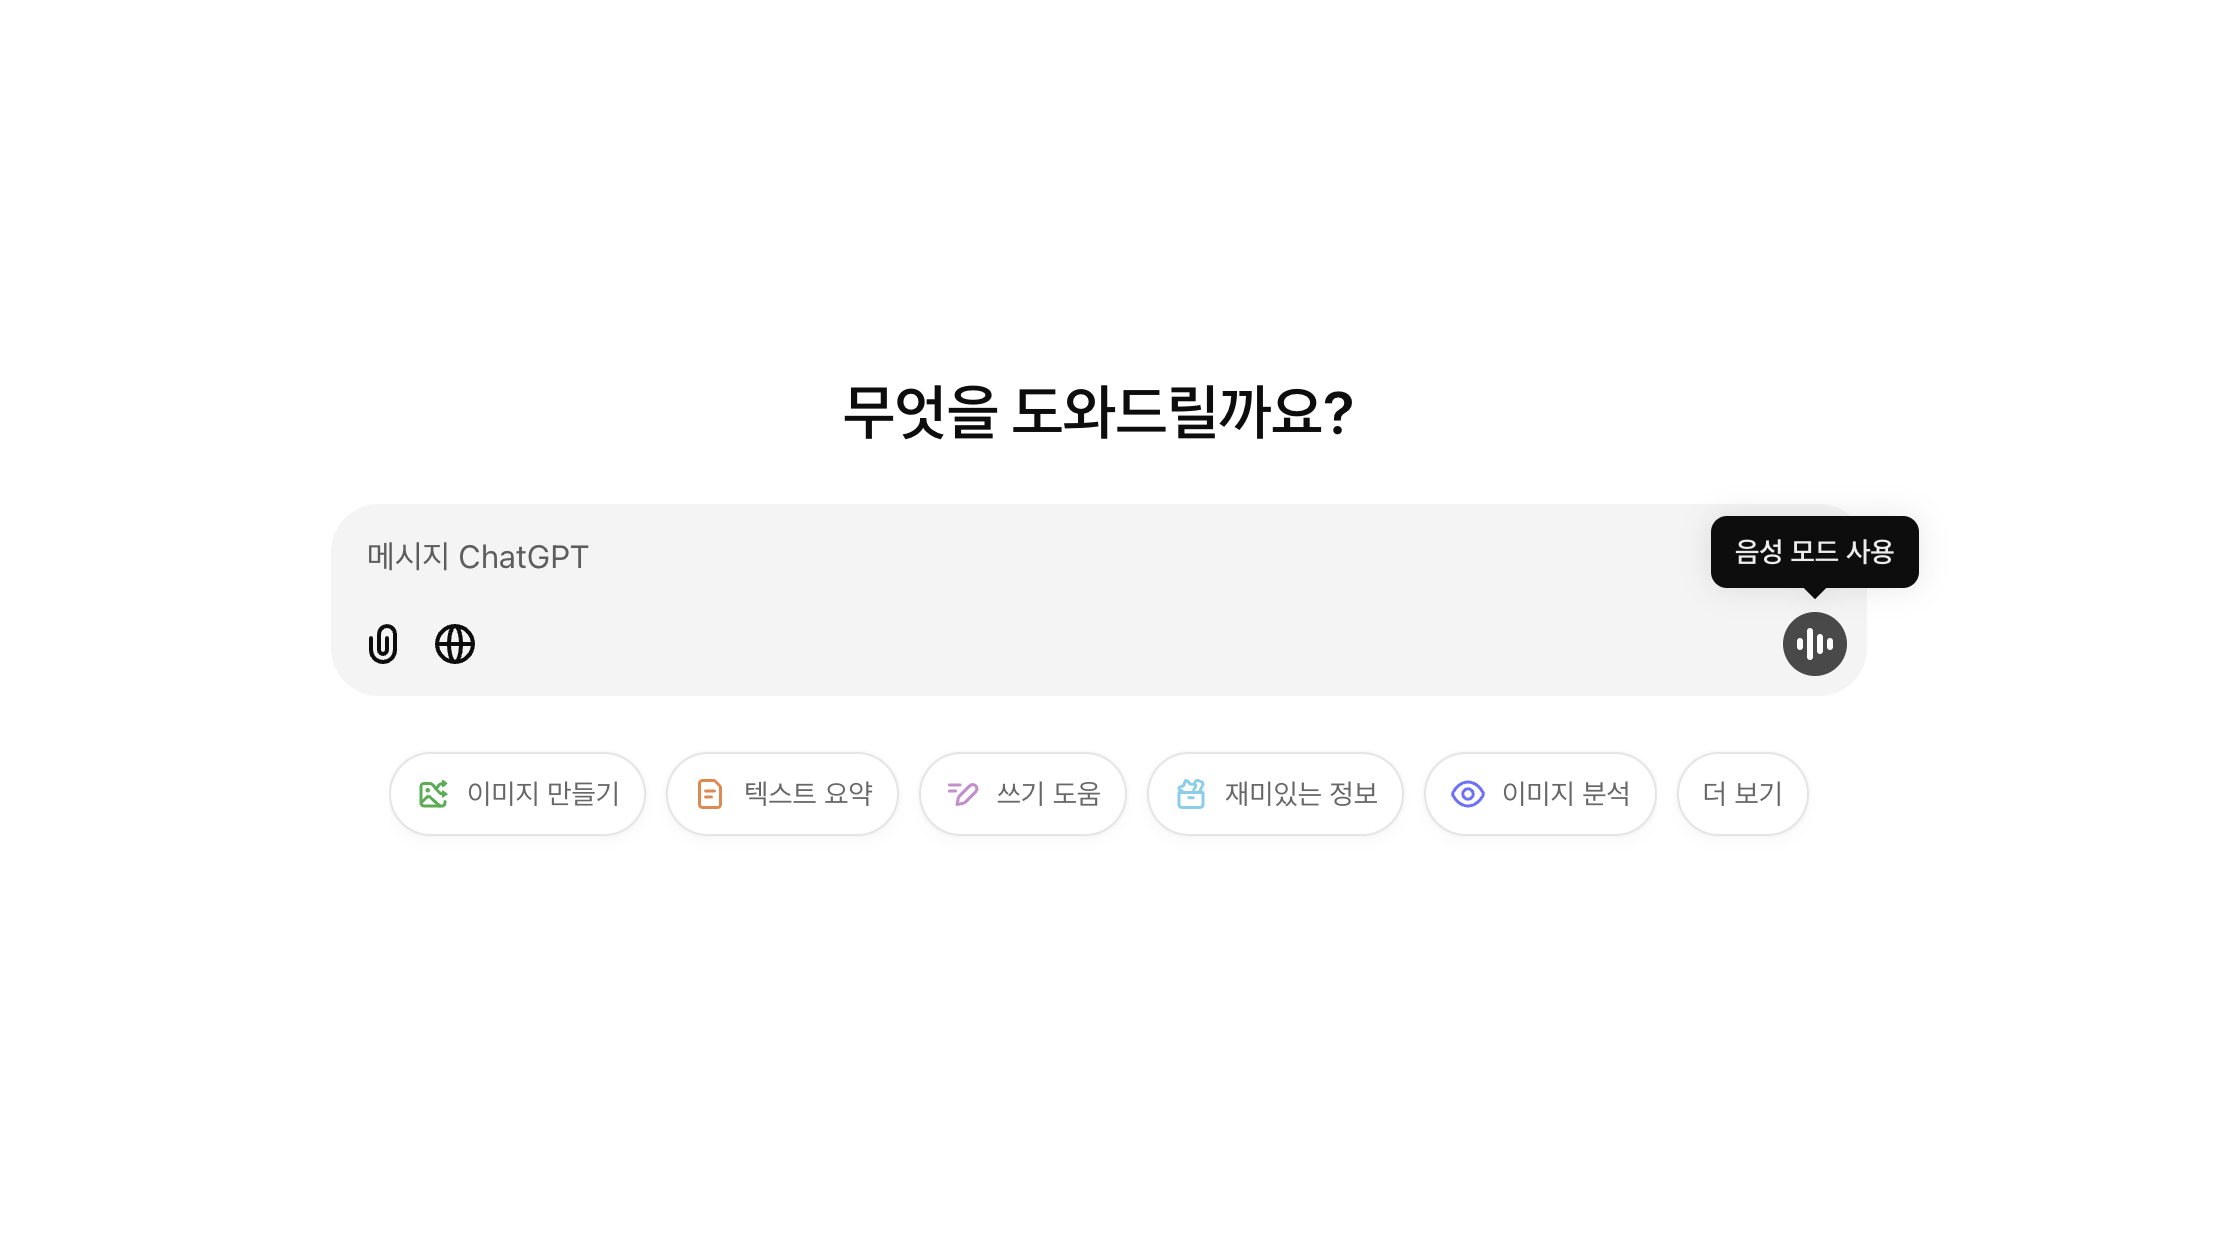Expand more suggestions via '더 보기'
This screenshot has width=2226, height=1236.
click(1741, 793)
